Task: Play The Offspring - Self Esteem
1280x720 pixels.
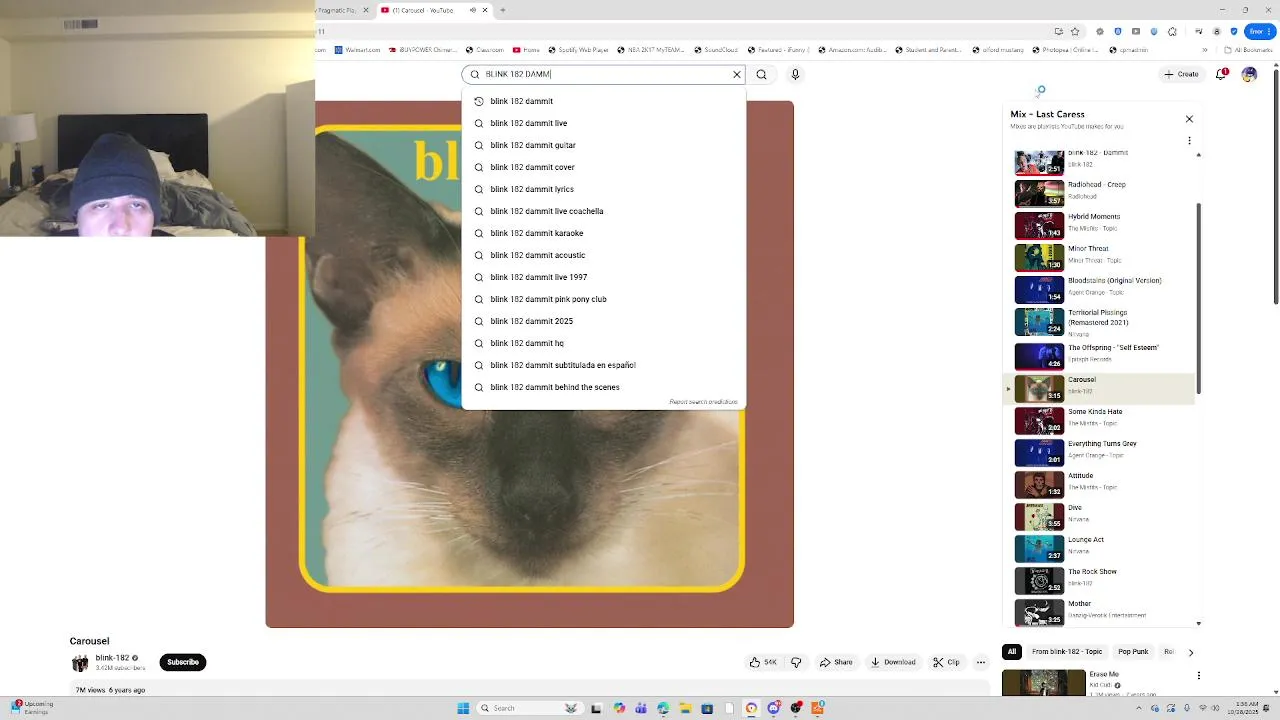Action: pyautogui.click(x=1100, y=355)
